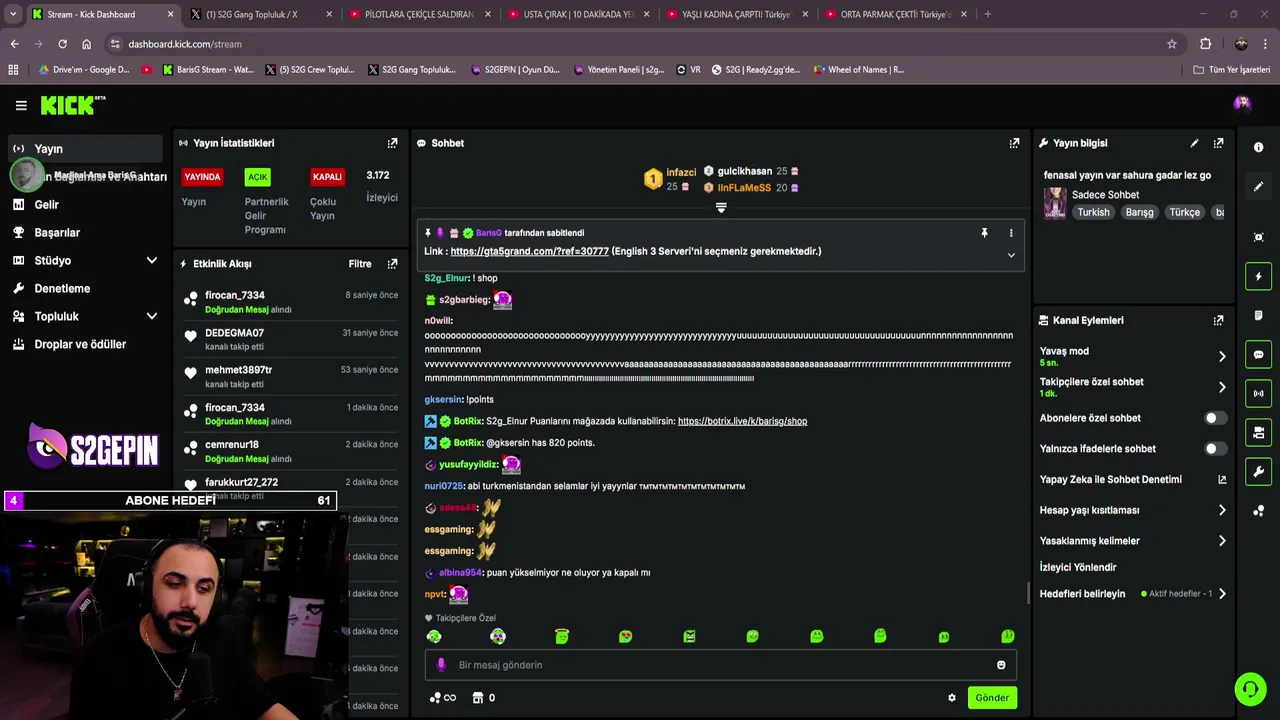Open emoji picker in message box
This screenshot has height=720, width=1280.
1001,665
